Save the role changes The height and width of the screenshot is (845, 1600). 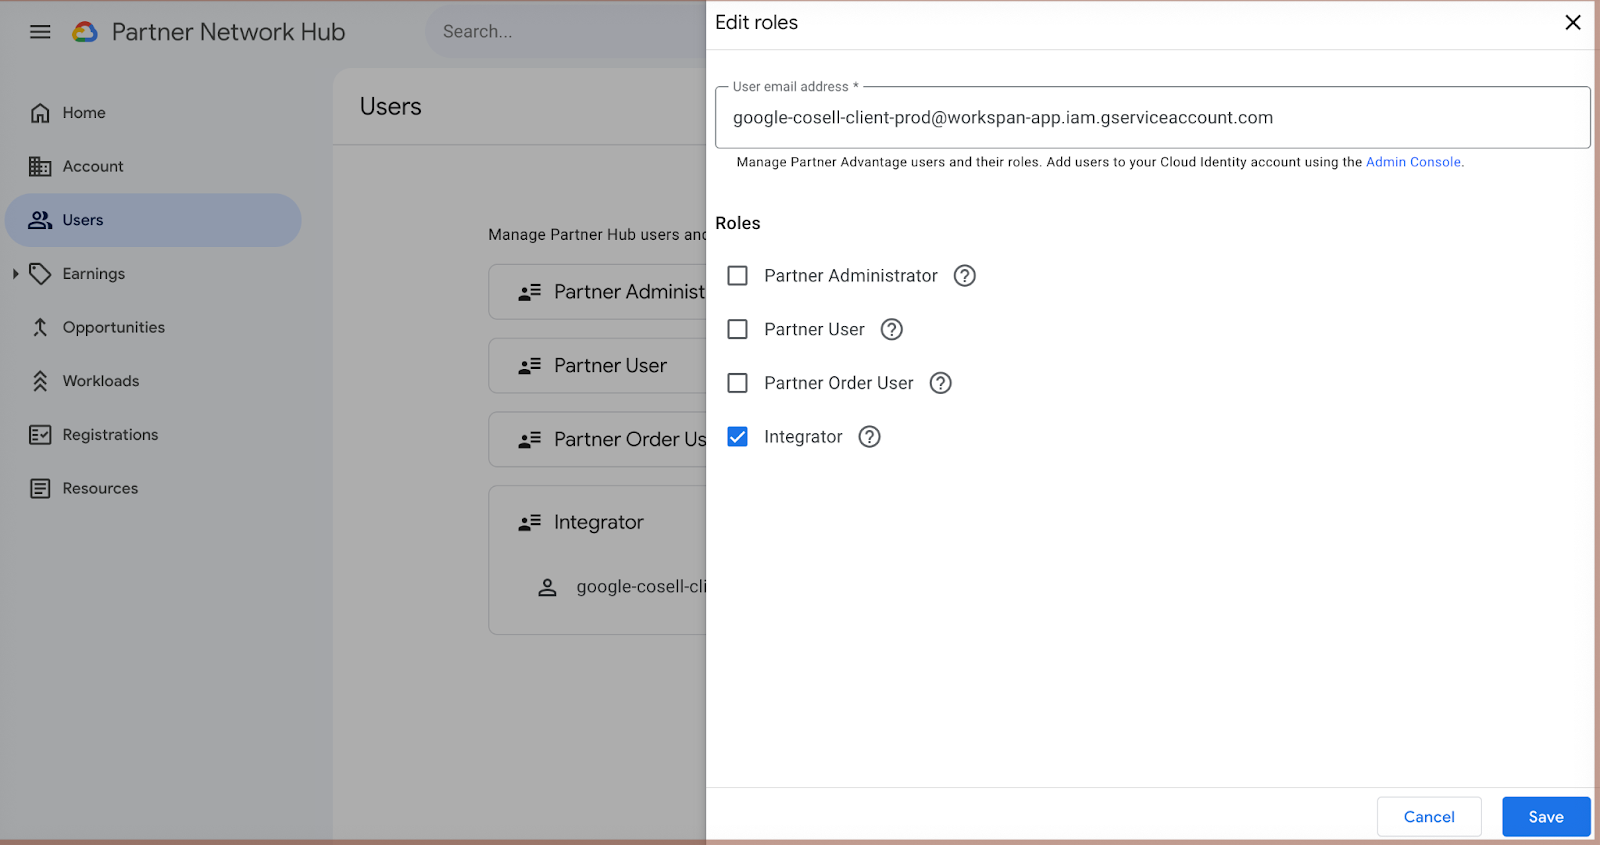[x=1546, y=817]
